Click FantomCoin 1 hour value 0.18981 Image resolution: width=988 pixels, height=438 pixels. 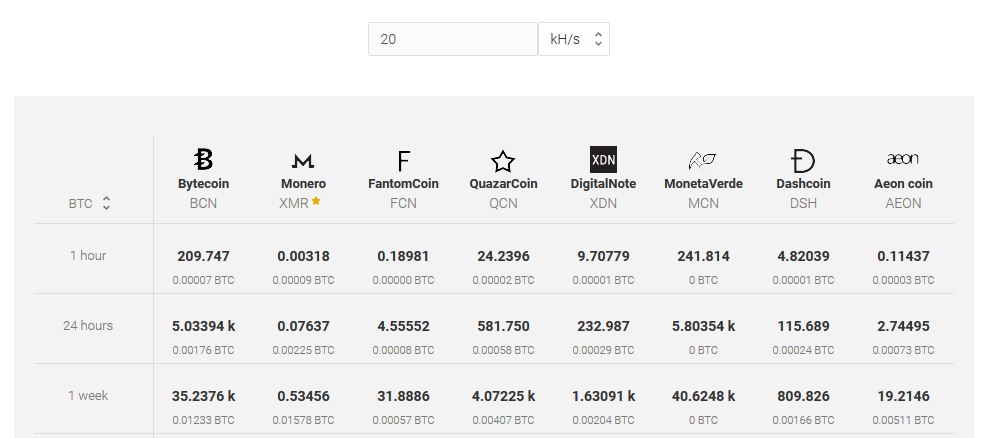pos(403,256)
